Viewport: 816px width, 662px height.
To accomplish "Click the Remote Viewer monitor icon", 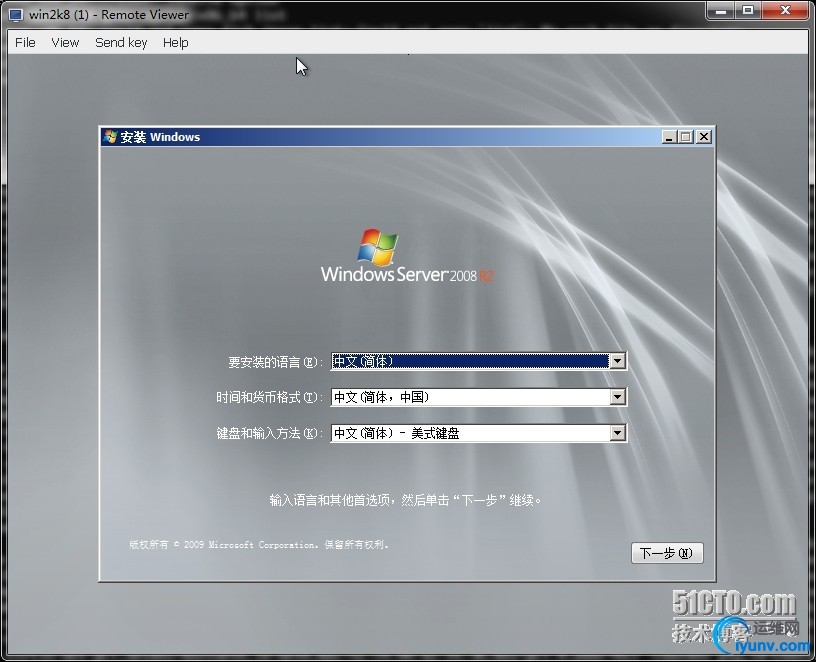I will click(16, 15).
